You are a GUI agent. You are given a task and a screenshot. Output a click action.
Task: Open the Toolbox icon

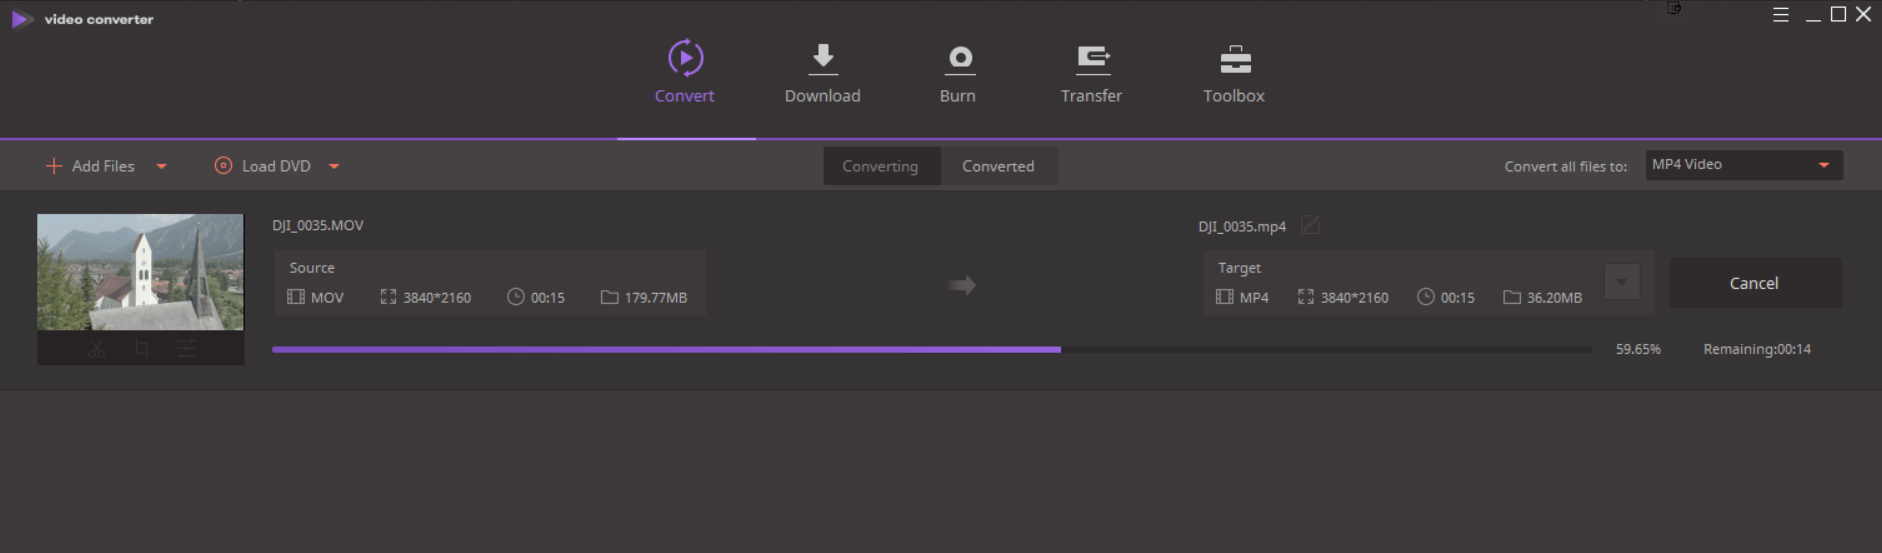tap(1235, 59)
